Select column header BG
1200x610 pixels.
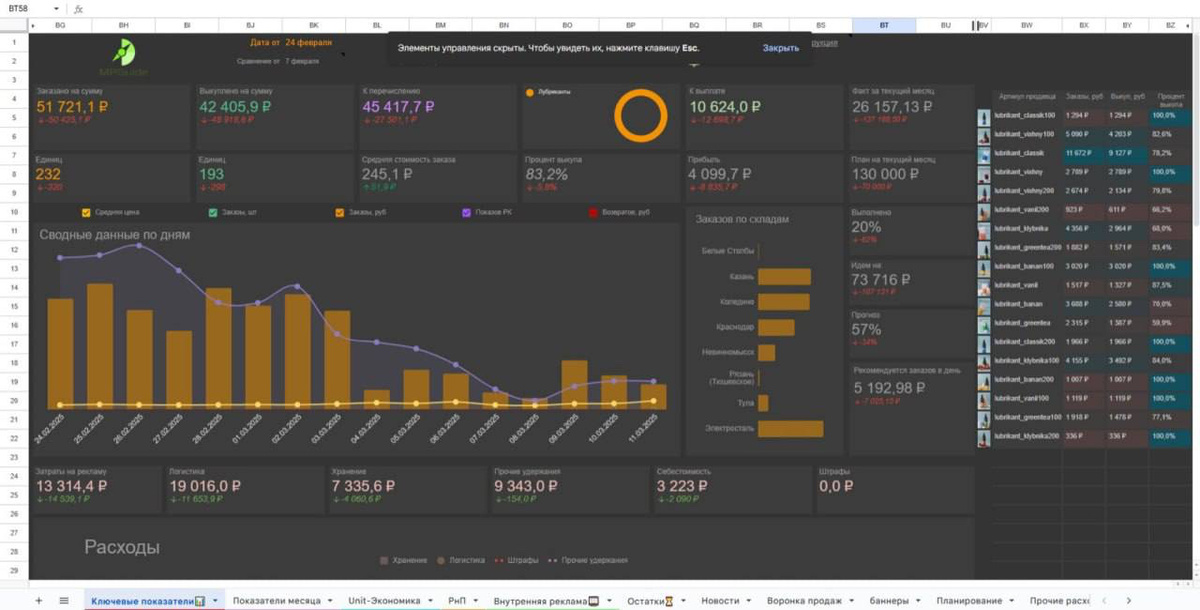60,24
